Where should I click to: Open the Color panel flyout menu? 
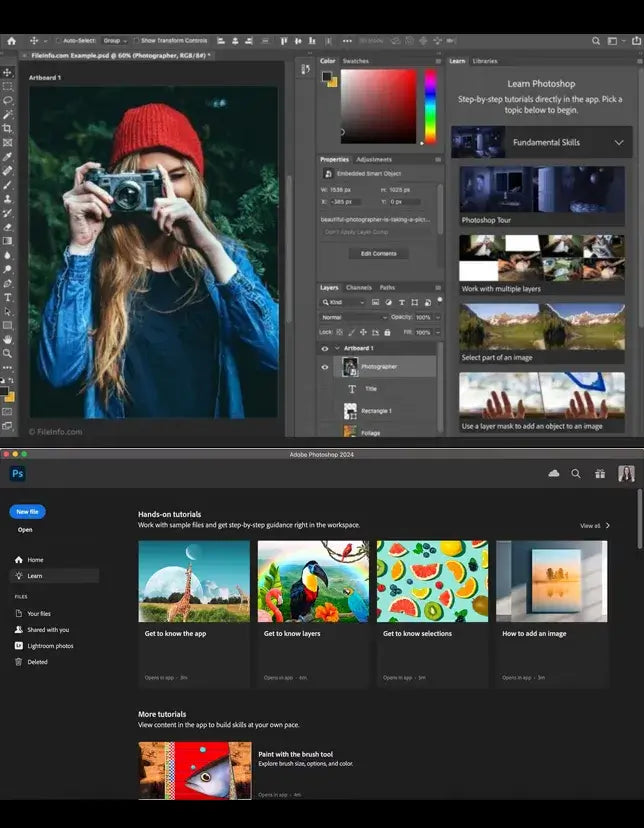click(x=438, y=61)
